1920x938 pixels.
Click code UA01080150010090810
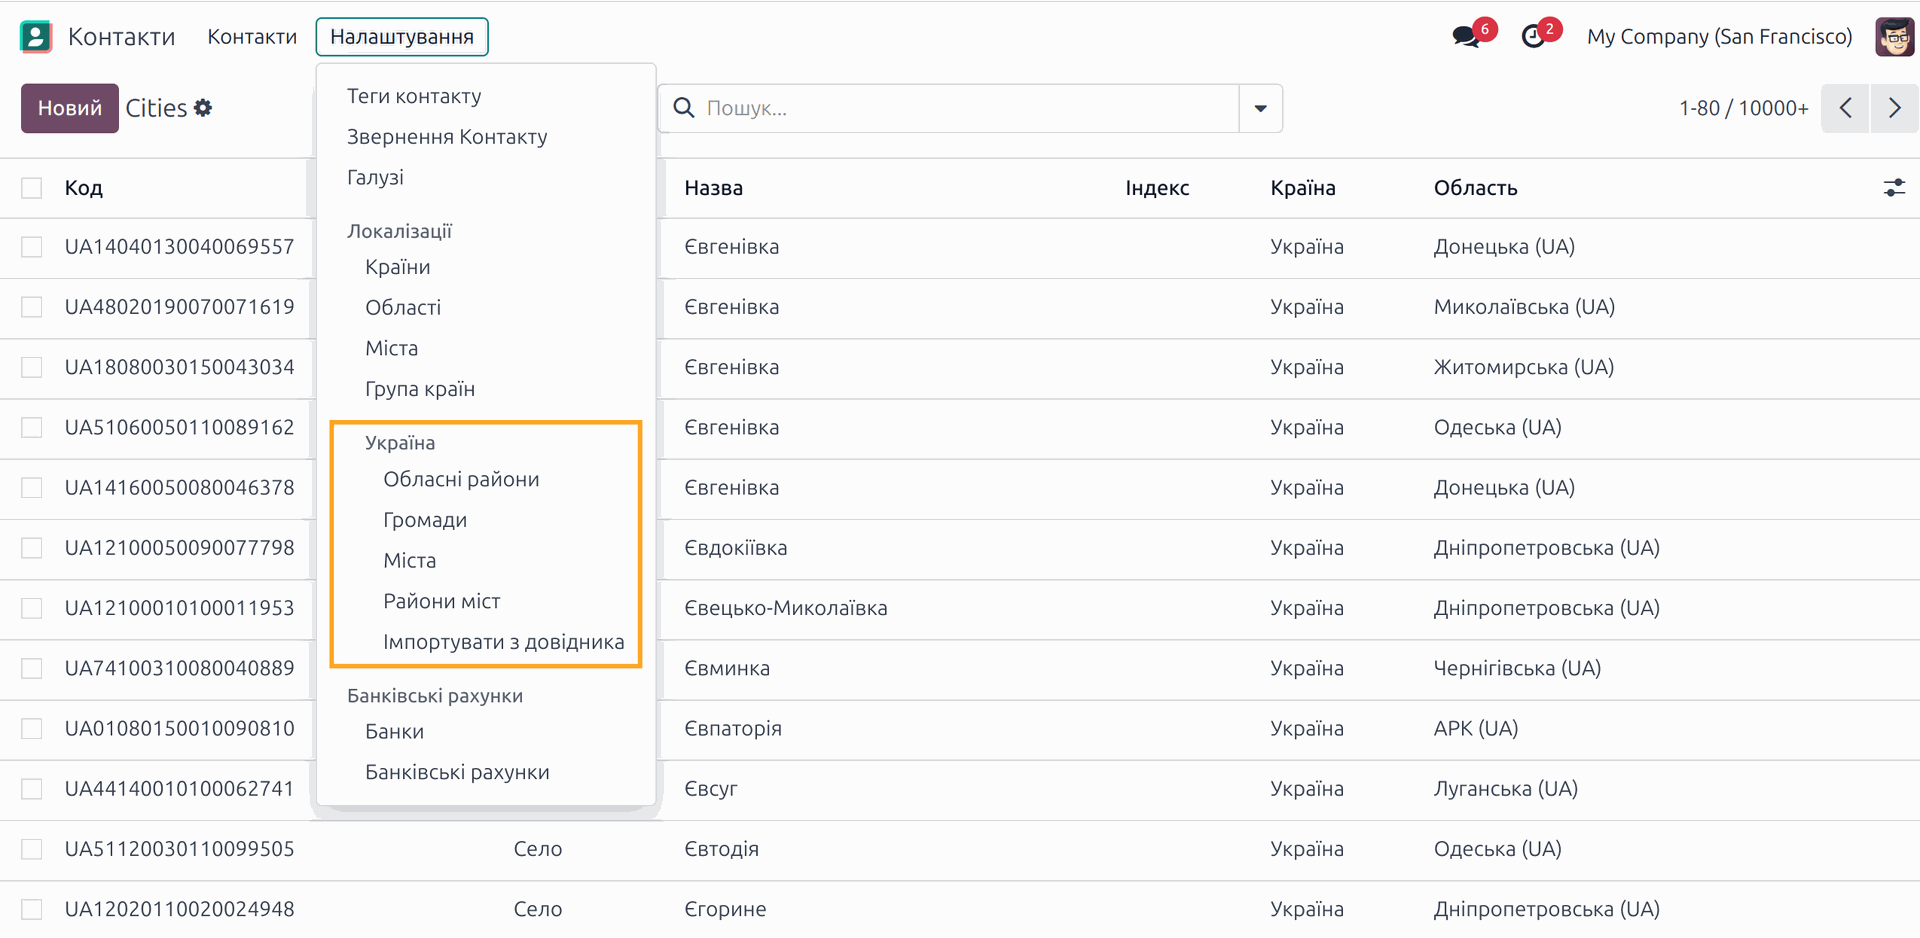click(x=179, y=729)
